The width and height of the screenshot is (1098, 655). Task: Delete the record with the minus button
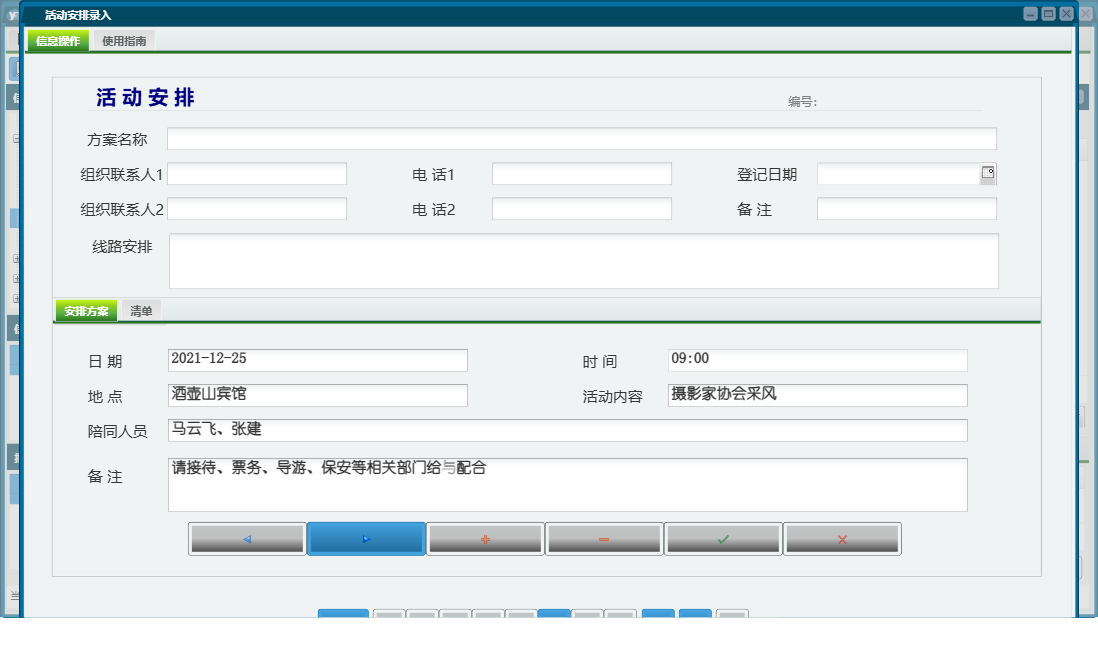pyautogui.click(x=604, y=539)
